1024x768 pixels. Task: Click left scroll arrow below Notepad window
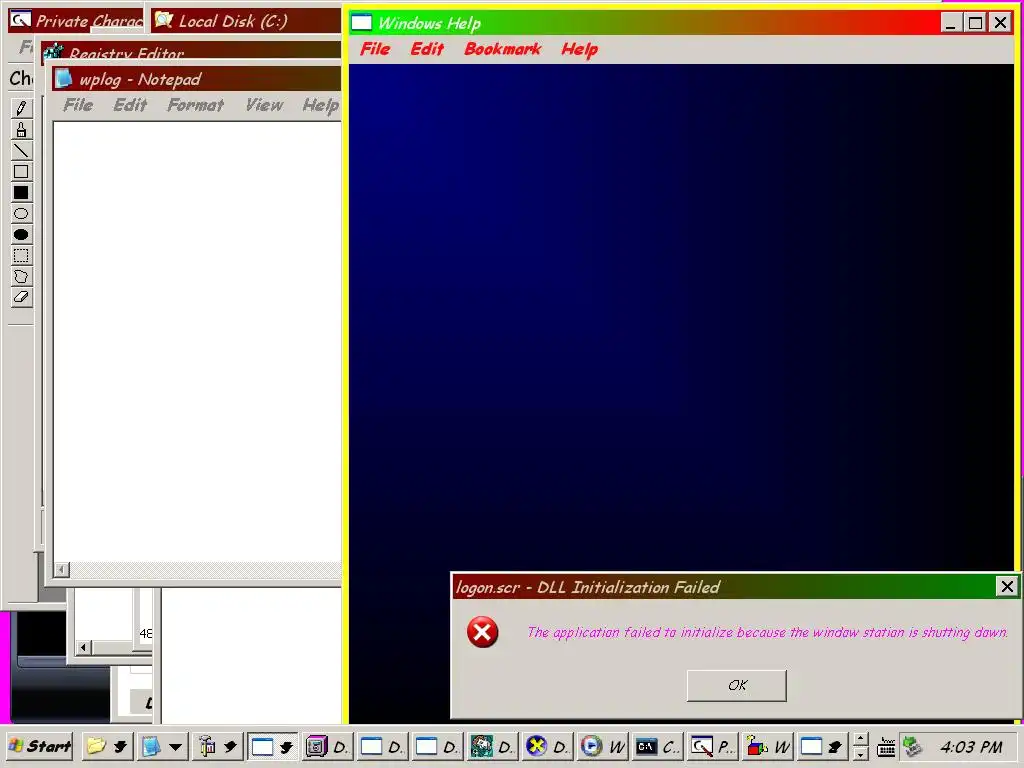pyautogui.click(x=83, y=647)
